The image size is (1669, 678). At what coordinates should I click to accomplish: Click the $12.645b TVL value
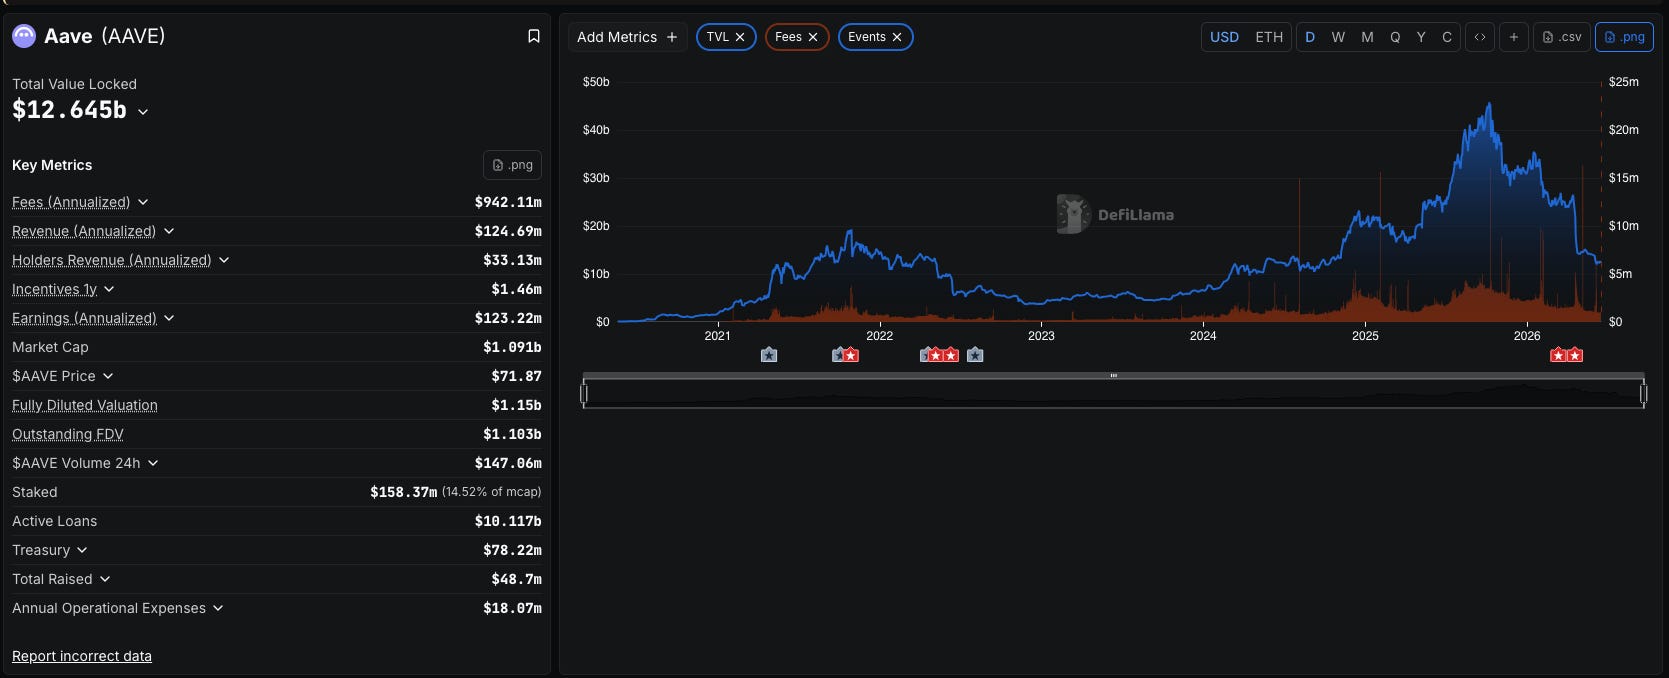click(x=69, y=110)
